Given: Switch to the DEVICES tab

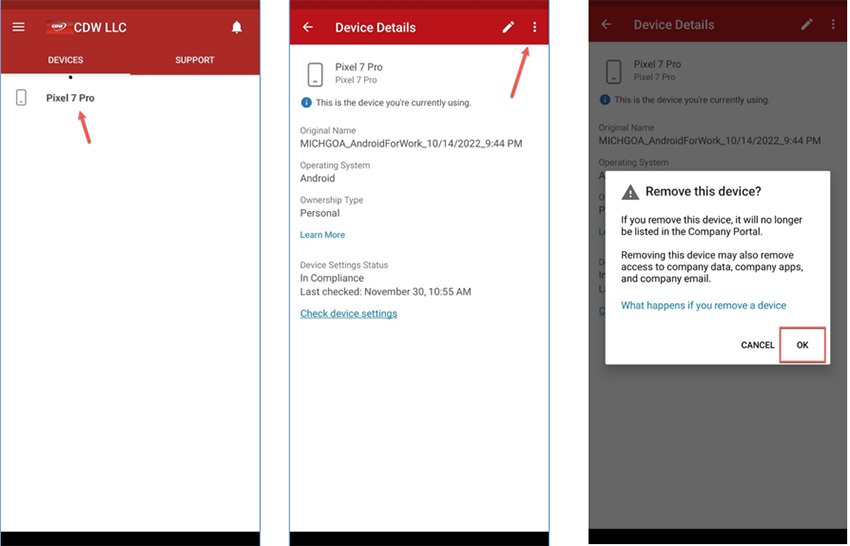Looking at the screenshot, I should point(66,60).
